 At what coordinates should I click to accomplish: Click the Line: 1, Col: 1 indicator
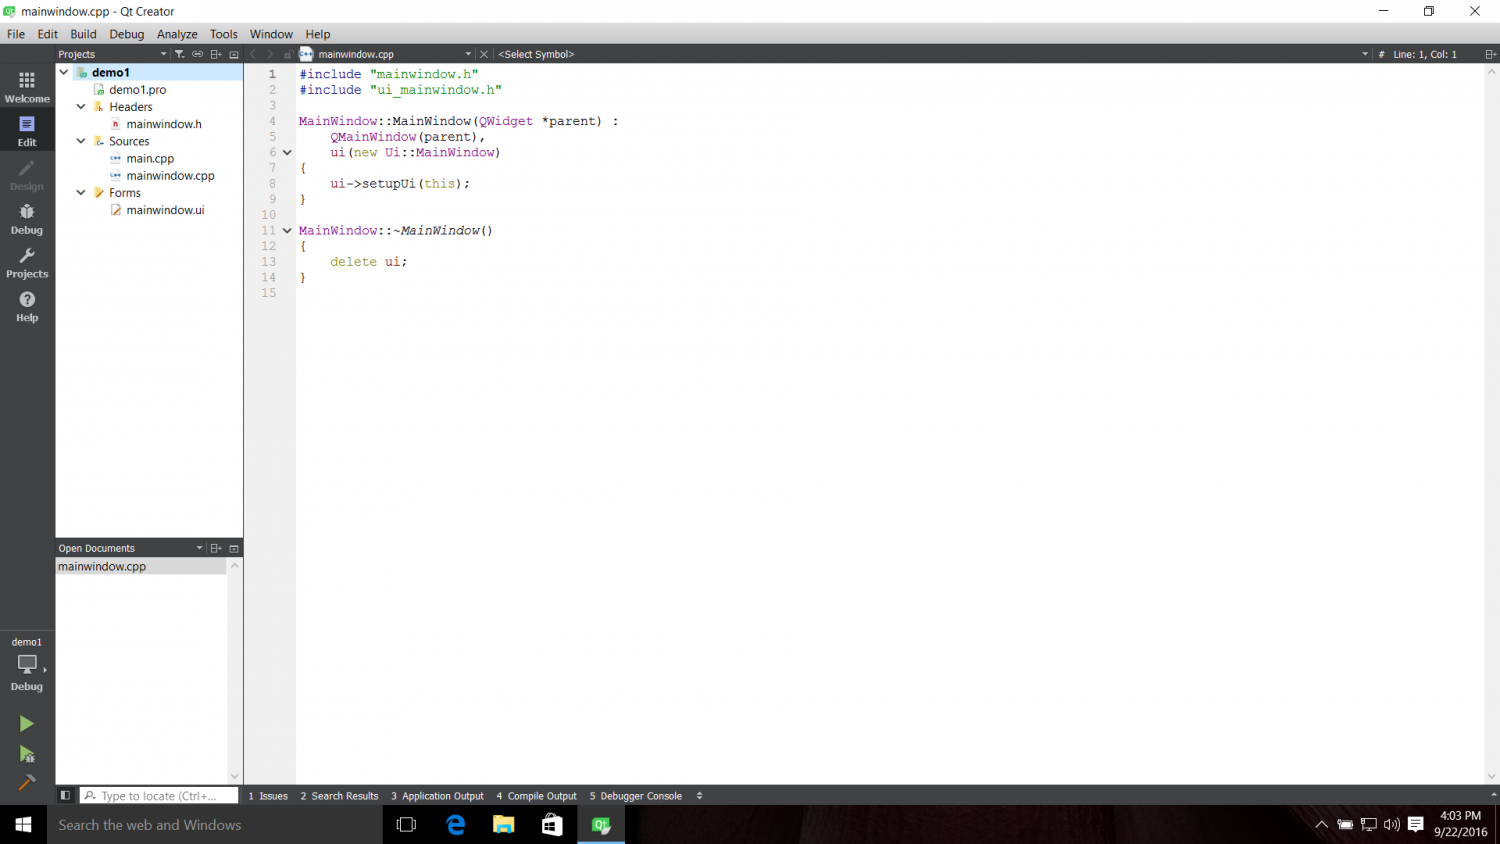[x=1424, y=54]
